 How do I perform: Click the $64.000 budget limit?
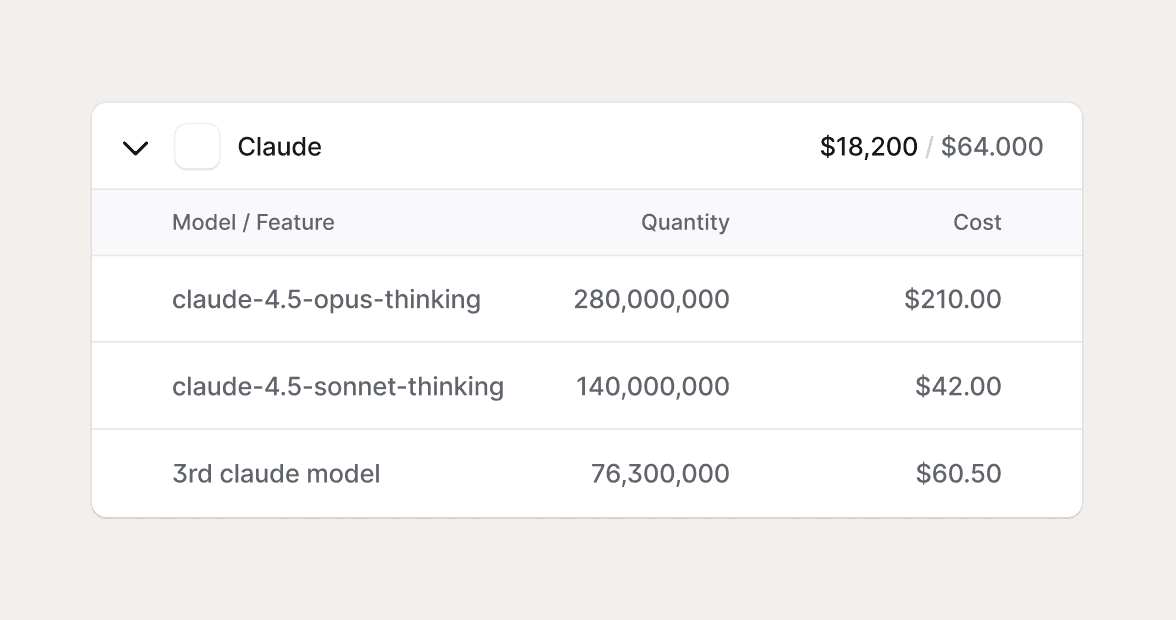(991, 147)
